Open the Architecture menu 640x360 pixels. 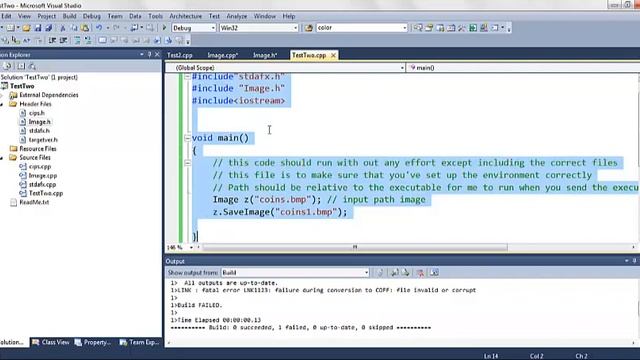pos(186,16)
